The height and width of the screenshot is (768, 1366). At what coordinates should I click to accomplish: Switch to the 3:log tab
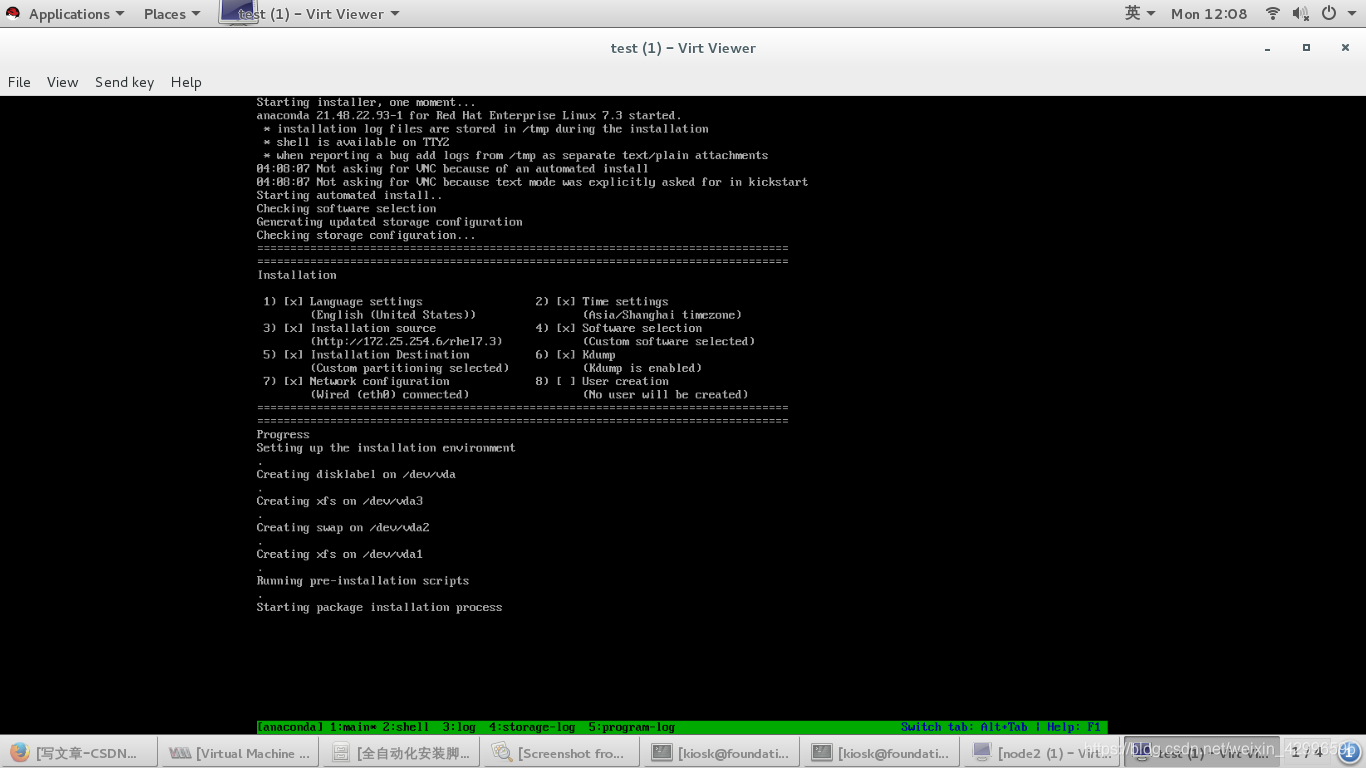coord(459,727)
